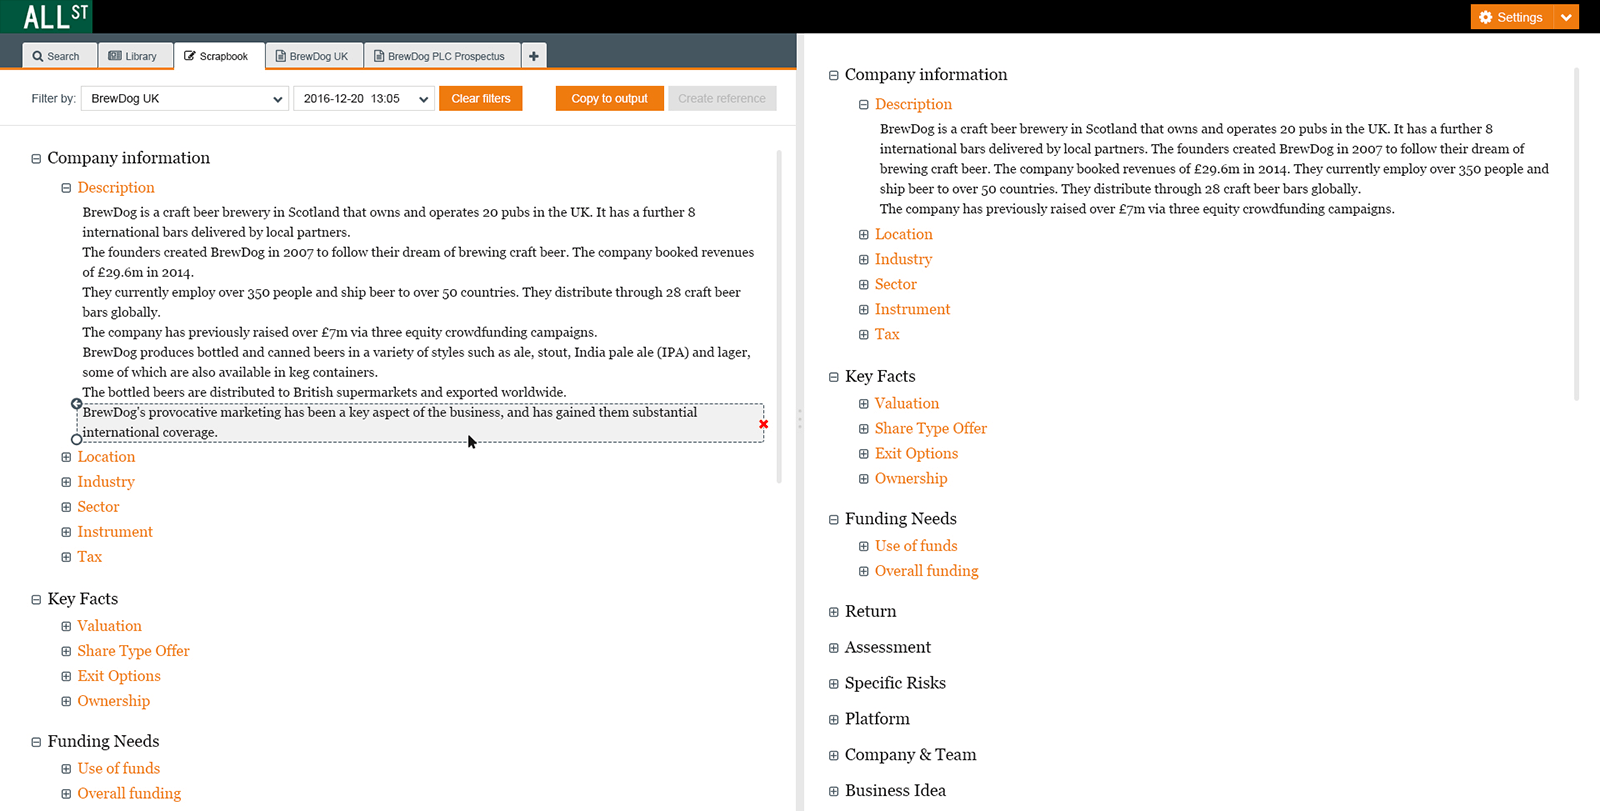Collapse the Description node in right panel

coord(864,104)
